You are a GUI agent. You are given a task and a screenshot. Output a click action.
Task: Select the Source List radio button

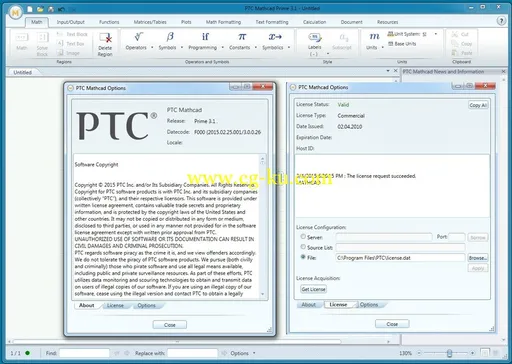coord(303,247)
